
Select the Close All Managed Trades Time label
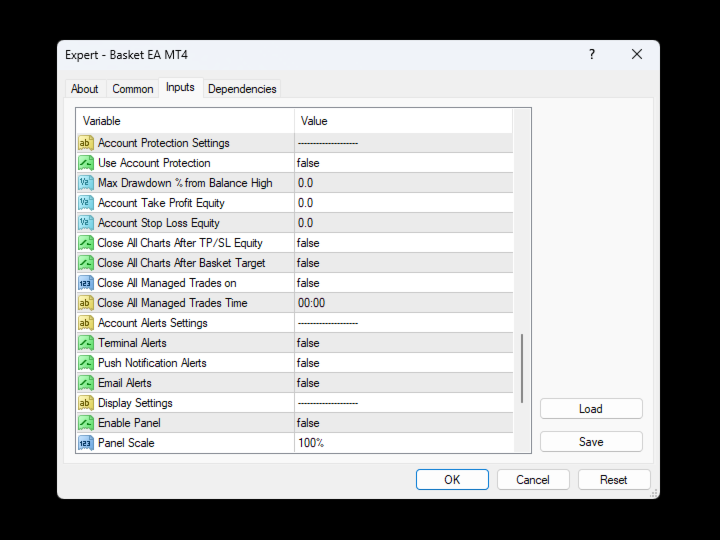tap(172, 303)
